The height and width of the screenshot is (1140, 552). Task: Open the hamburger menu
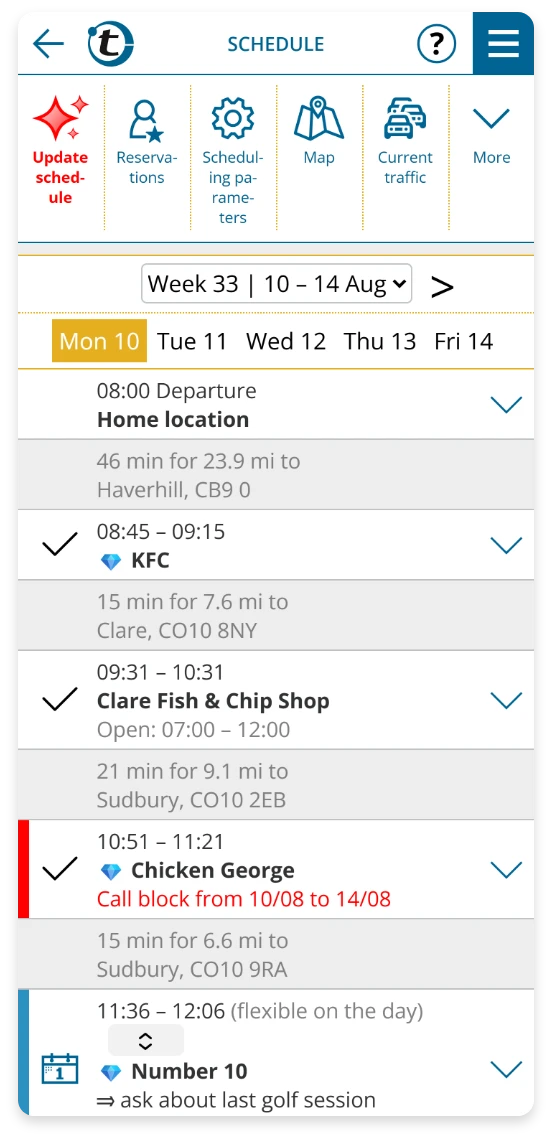503,44
